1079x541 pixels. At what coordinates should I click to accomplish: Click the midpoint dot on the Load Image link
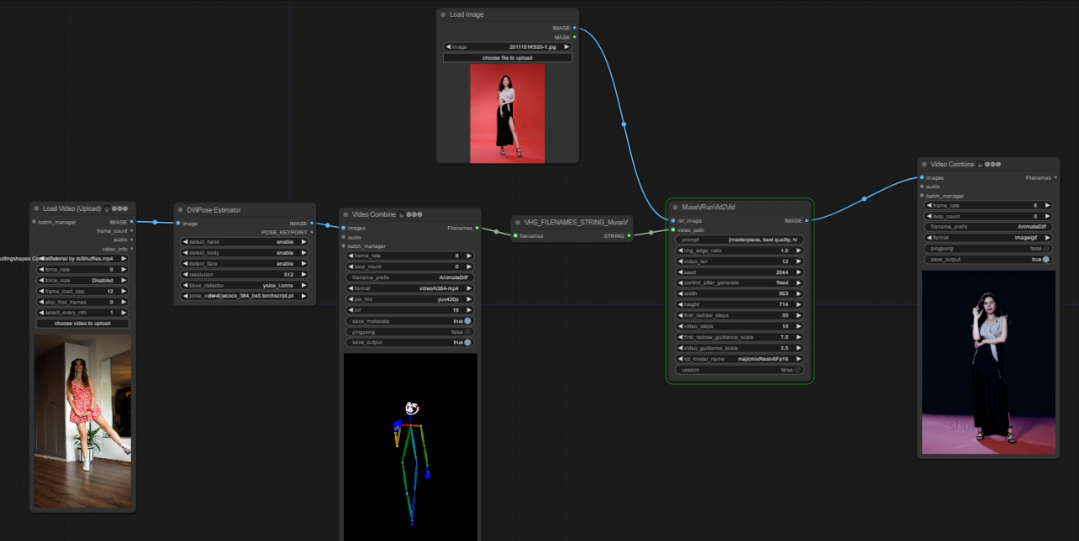tap(624, 125)
